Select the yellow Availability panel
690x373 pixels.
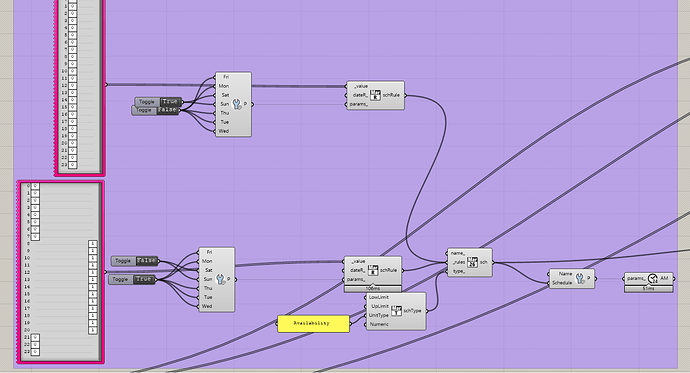(313, 323)
